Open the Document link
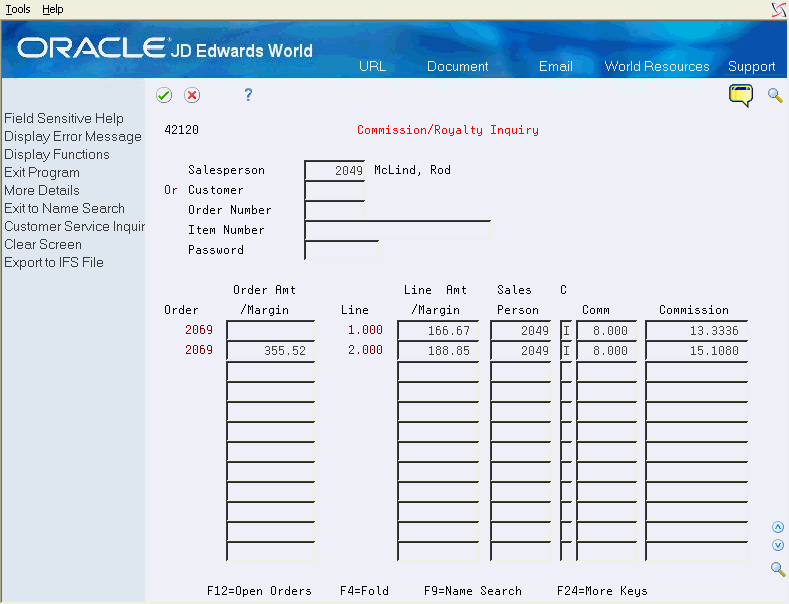789x604 pixels. [x=457, y=66]
